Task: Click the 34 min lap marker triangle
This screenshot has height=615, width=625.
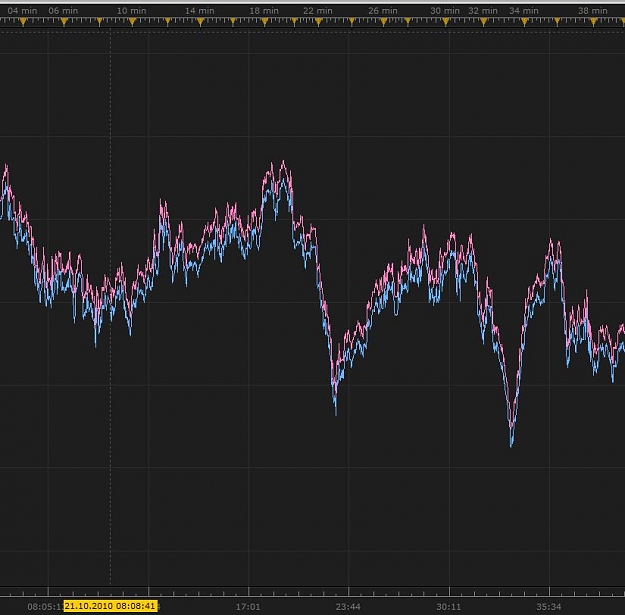Action: (525, 22)
